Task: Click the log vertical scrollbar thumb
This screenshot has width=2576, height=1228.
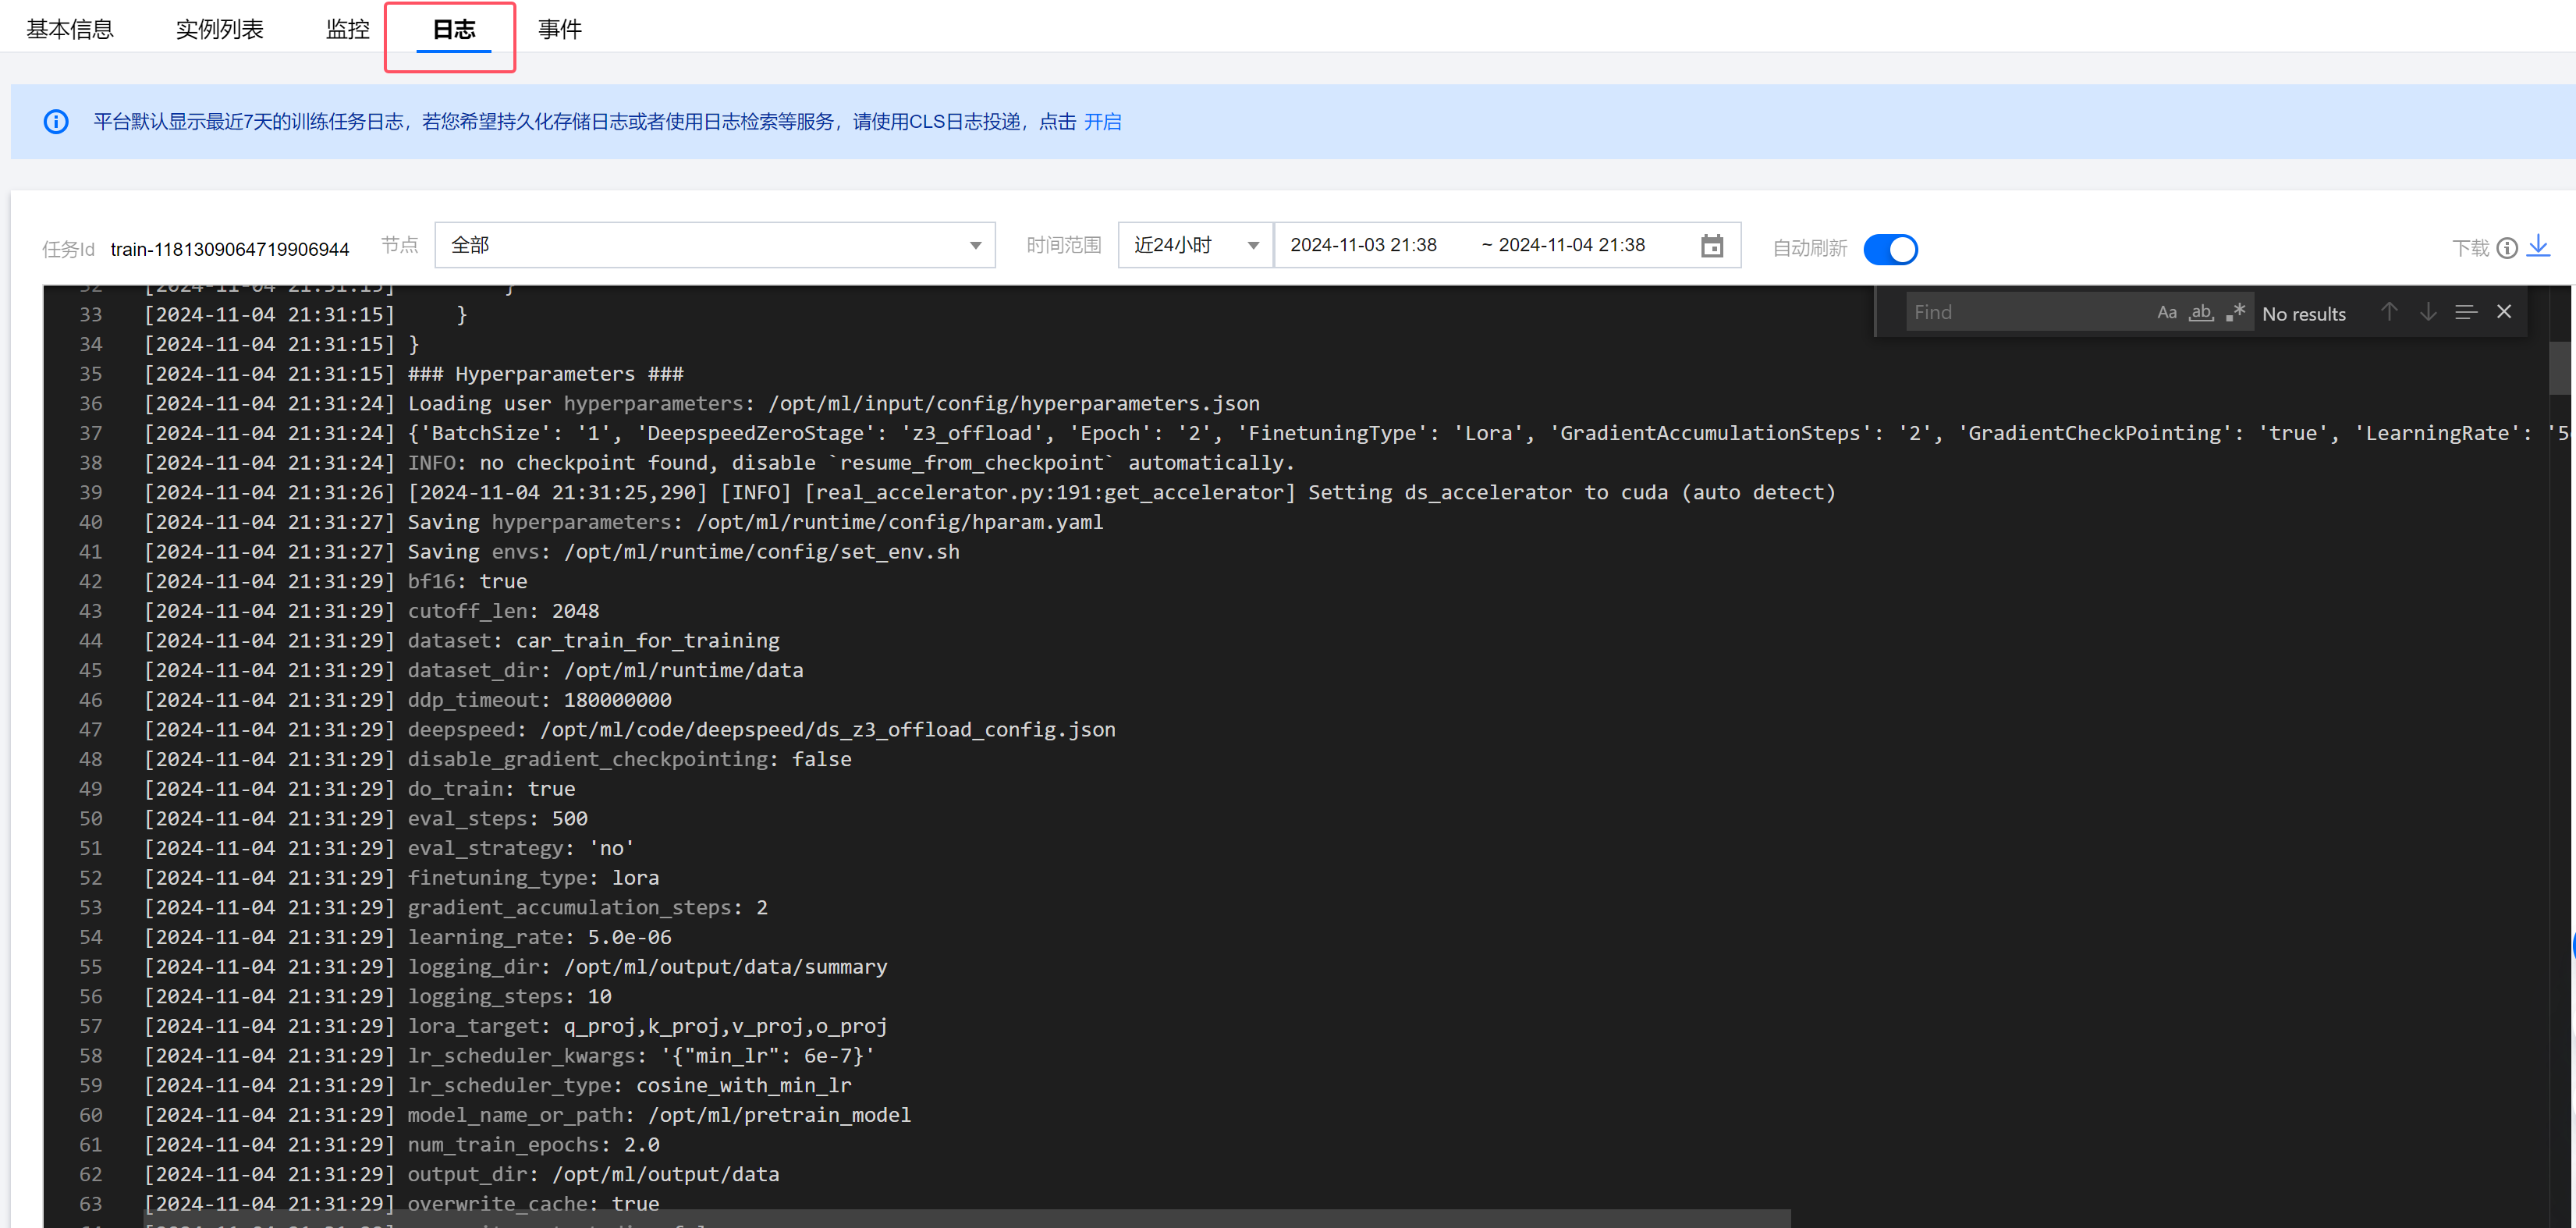Action: tap(2558, 367)
